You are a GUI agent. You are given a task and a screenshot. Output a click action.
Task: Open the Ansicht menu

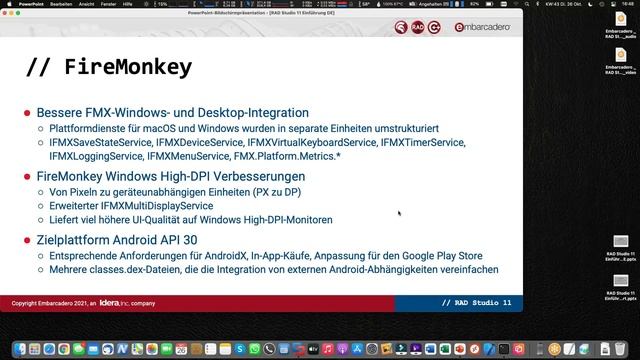click(x=87, y=4)
